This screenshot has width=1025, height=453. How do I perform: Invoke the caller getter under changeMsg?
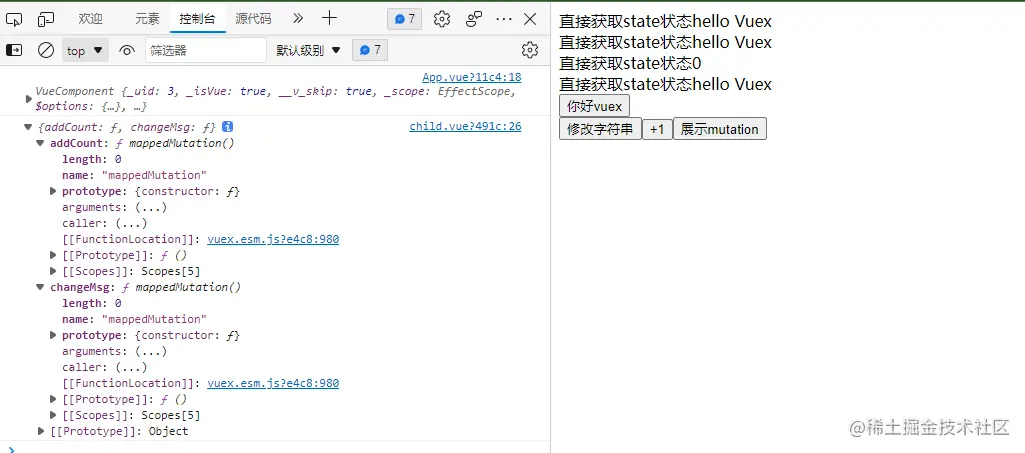point(131,367)
